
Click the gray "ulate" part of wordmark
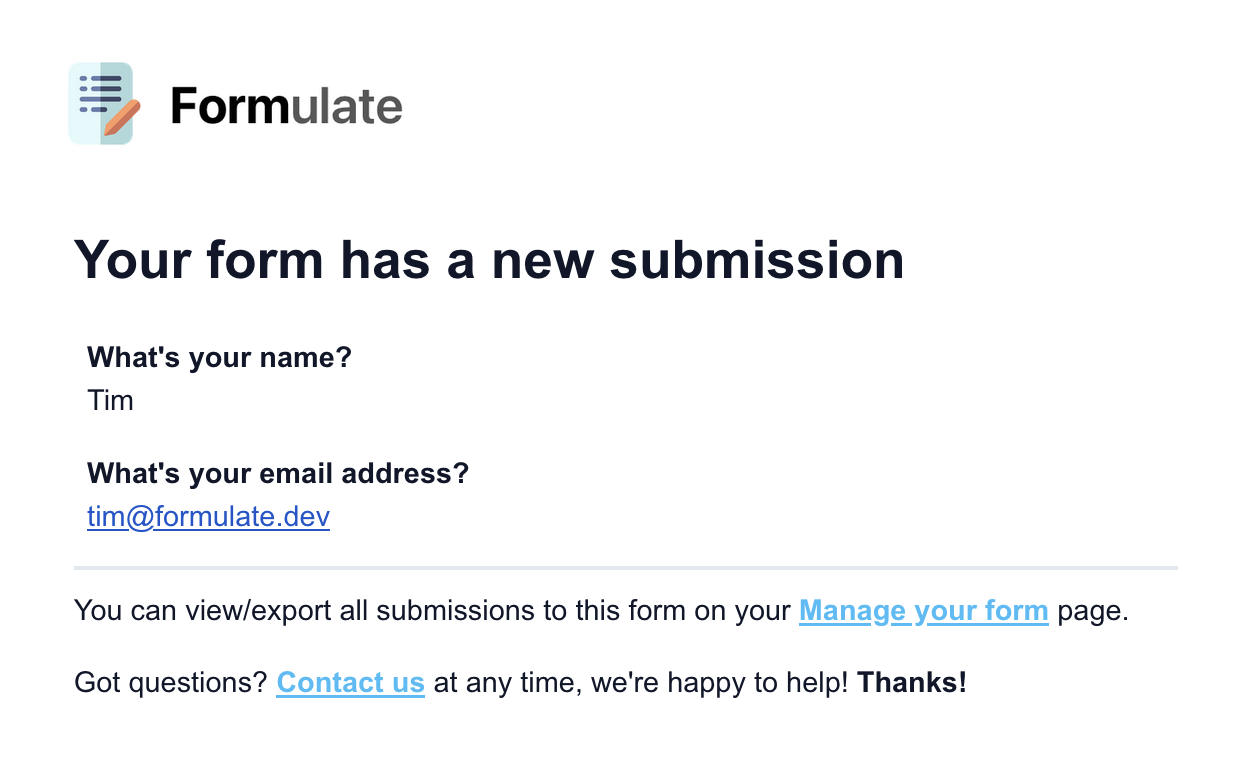[346, 105]
